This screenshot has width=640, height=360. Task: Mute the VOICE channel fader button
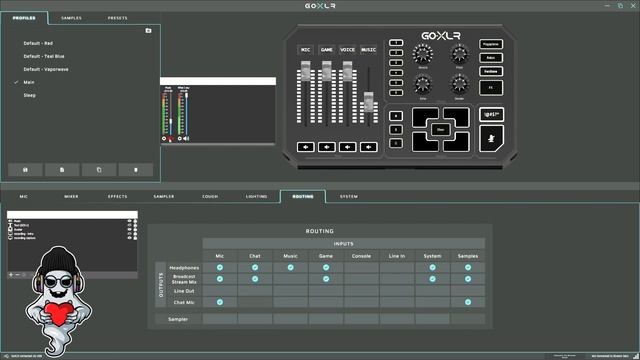(347, 147)
